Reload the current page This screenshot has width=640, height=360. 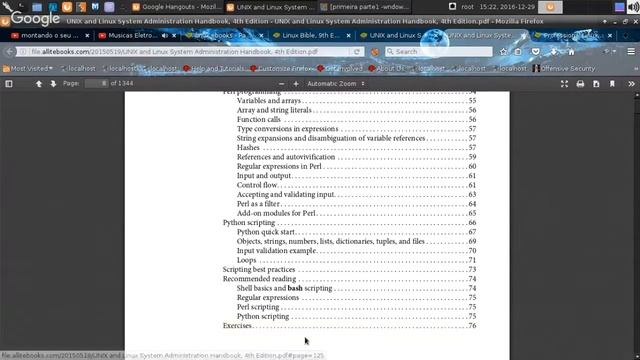(357, 52)
